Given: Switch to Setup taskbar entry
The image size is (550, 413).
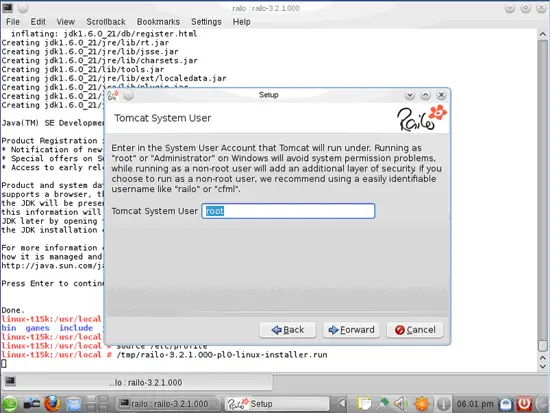Looking at the screenshot, I should [277, 404].
